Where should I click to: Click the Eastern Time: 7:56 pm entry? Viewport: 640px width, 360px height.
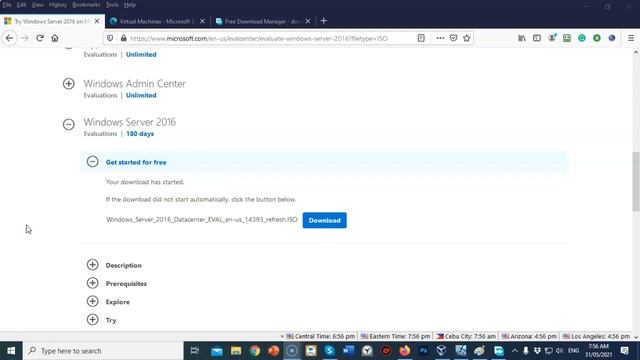click(396, 336)
